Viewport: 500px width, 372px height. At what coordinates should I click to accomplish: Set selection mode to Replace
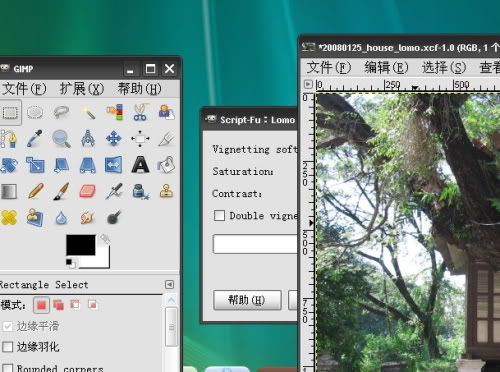coord(41,305)
